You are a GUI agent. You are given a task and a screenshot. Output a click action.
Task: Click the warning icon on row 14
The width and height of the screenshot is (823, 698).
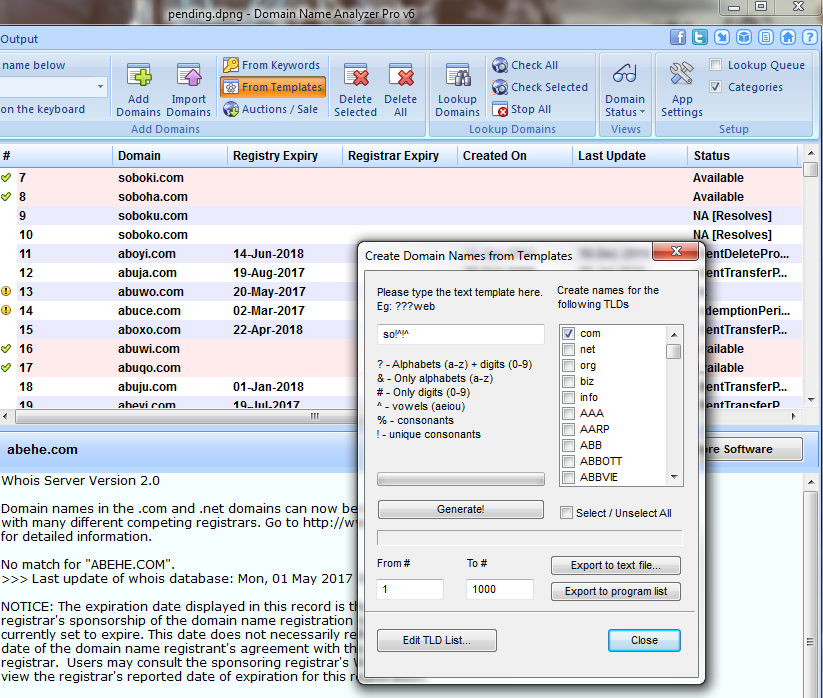(x=6, y=310)
